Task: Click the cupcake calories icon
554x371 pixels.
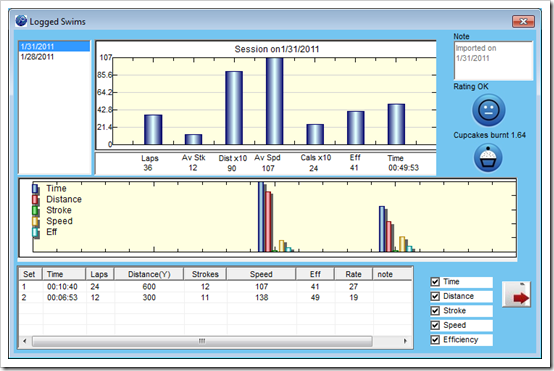Action: (488, 158)
